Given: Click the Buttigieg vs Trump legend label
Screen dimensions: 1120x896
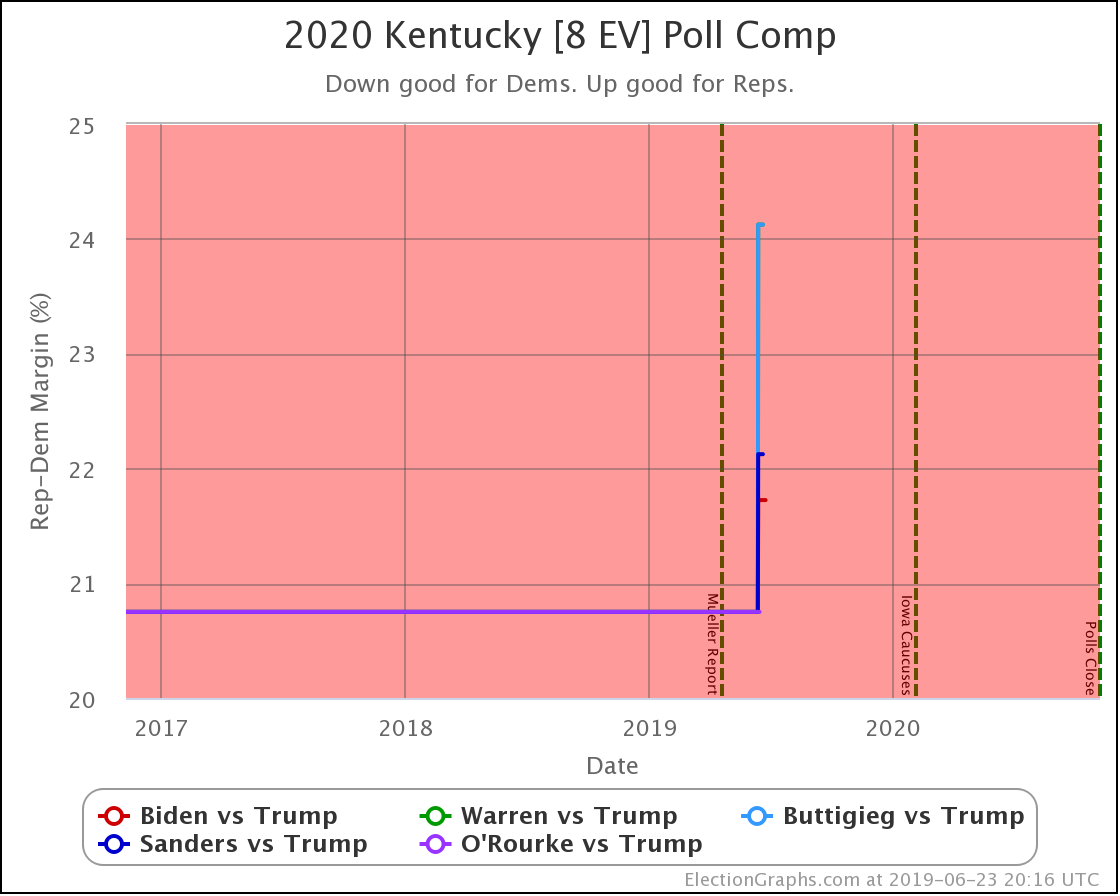Looking at the screenshot, I should 904,815.
